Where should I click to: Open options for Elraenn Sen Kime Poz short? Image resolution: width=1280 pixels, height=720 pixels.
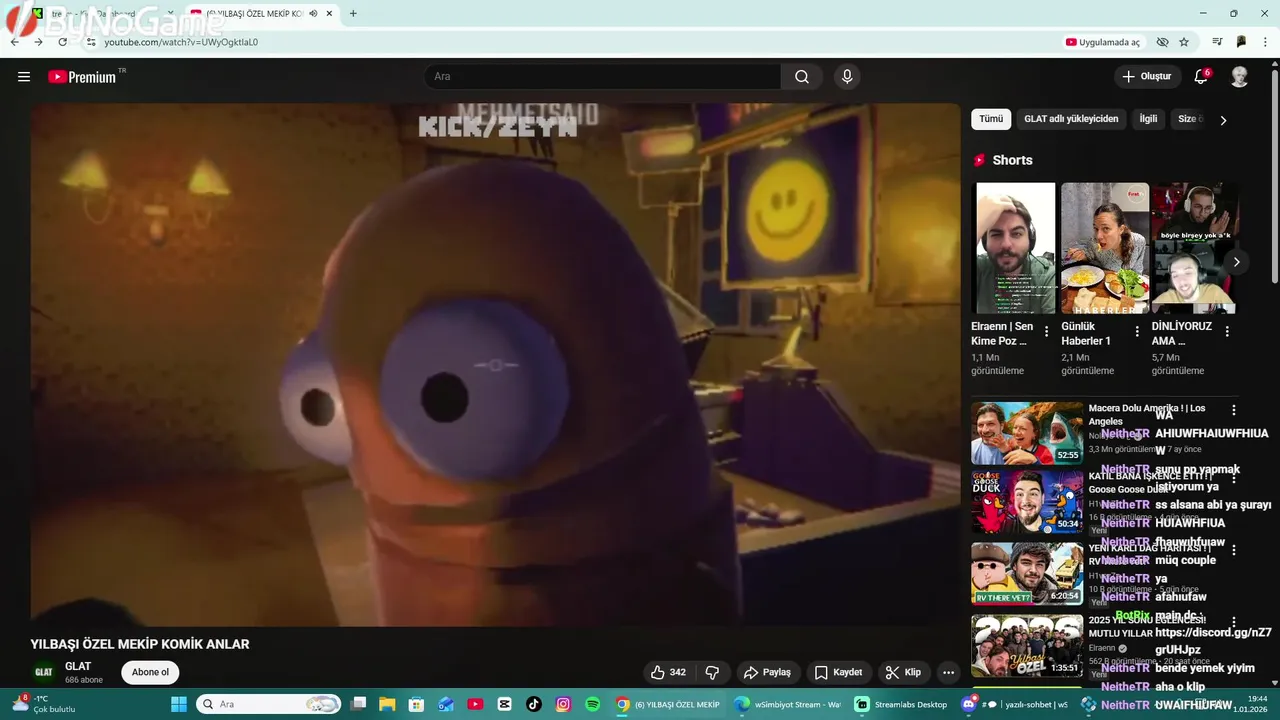coord(1047,332)
